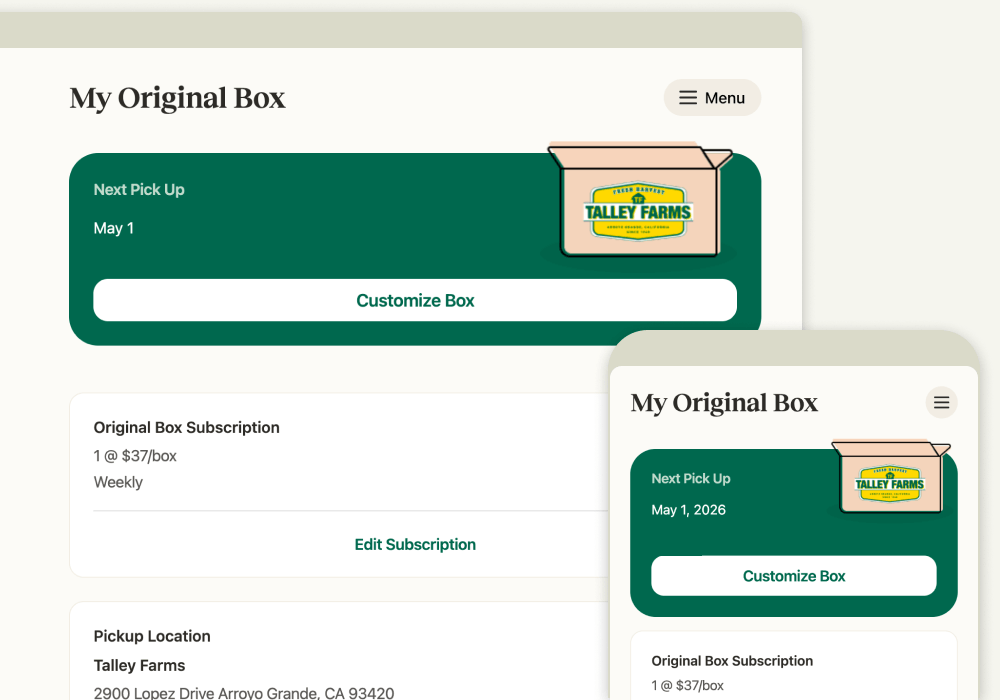The height and width of the screenshot is (700, 1000).
Task: Click the May 1, 2026 date in mobile view
Action: tap(688, 510)
